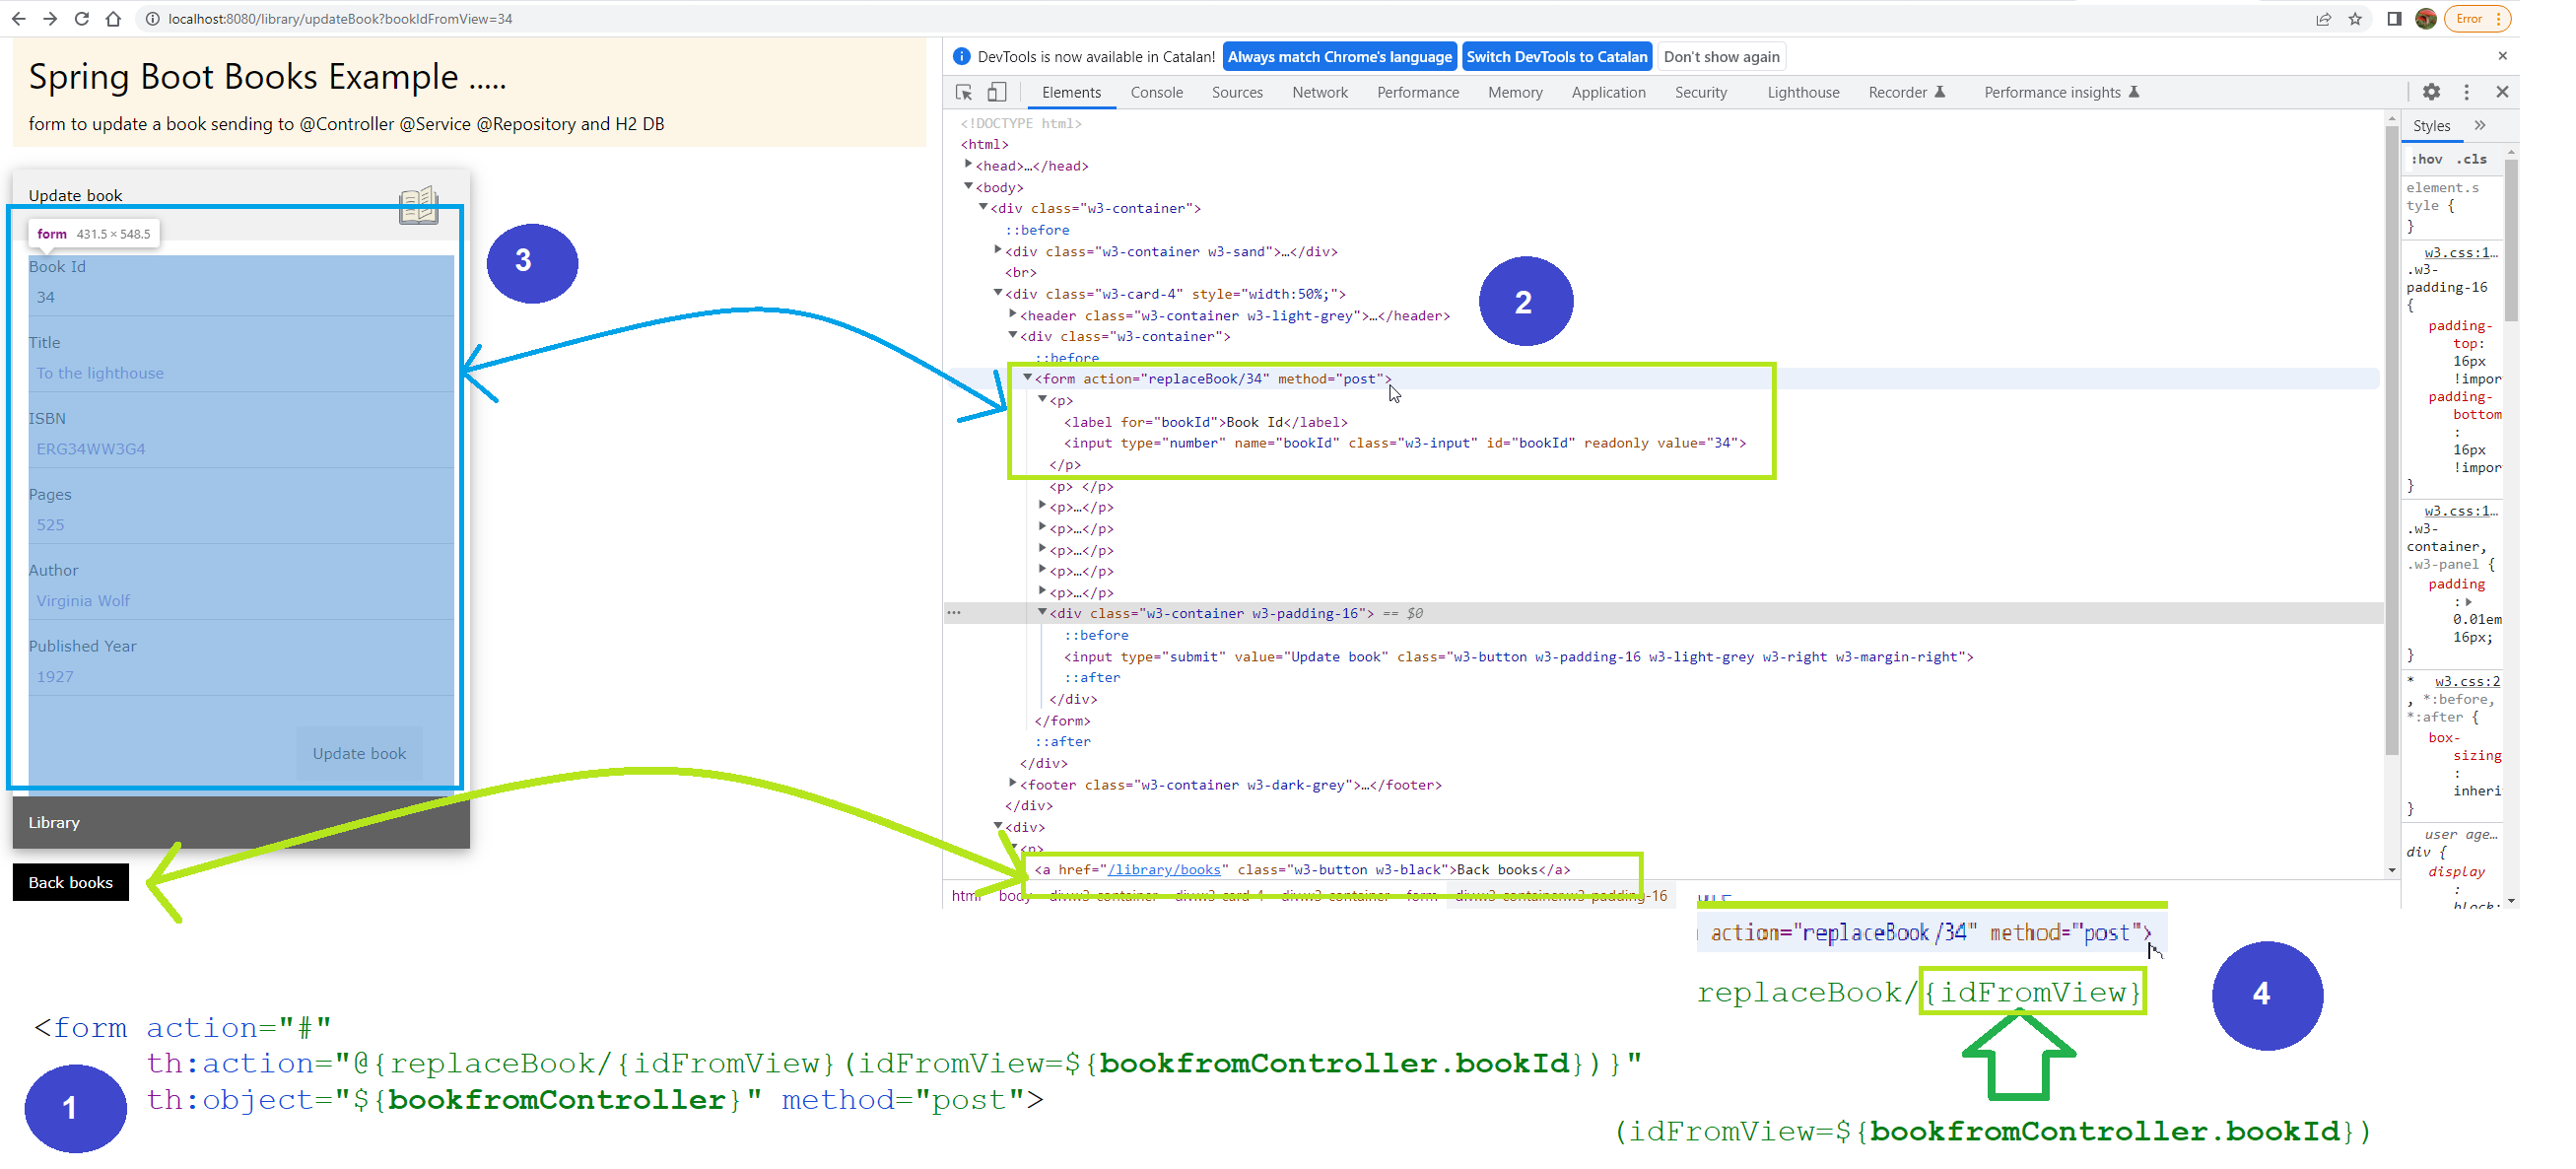The image size is (2576, 1169).
Task: Click the Author input field
Action: tap(241, 601)
